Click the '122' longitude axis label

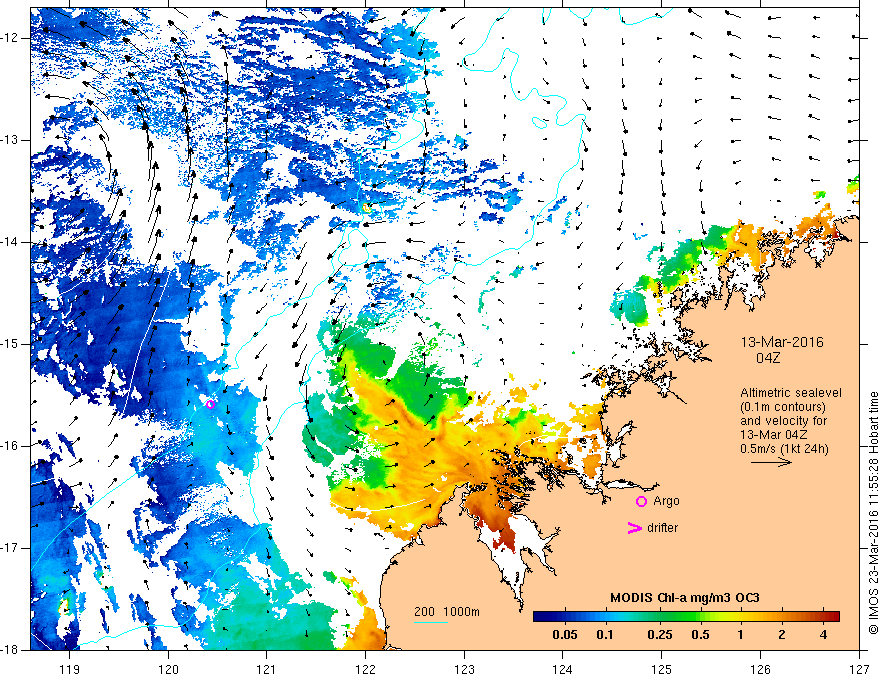coord(365,669)
